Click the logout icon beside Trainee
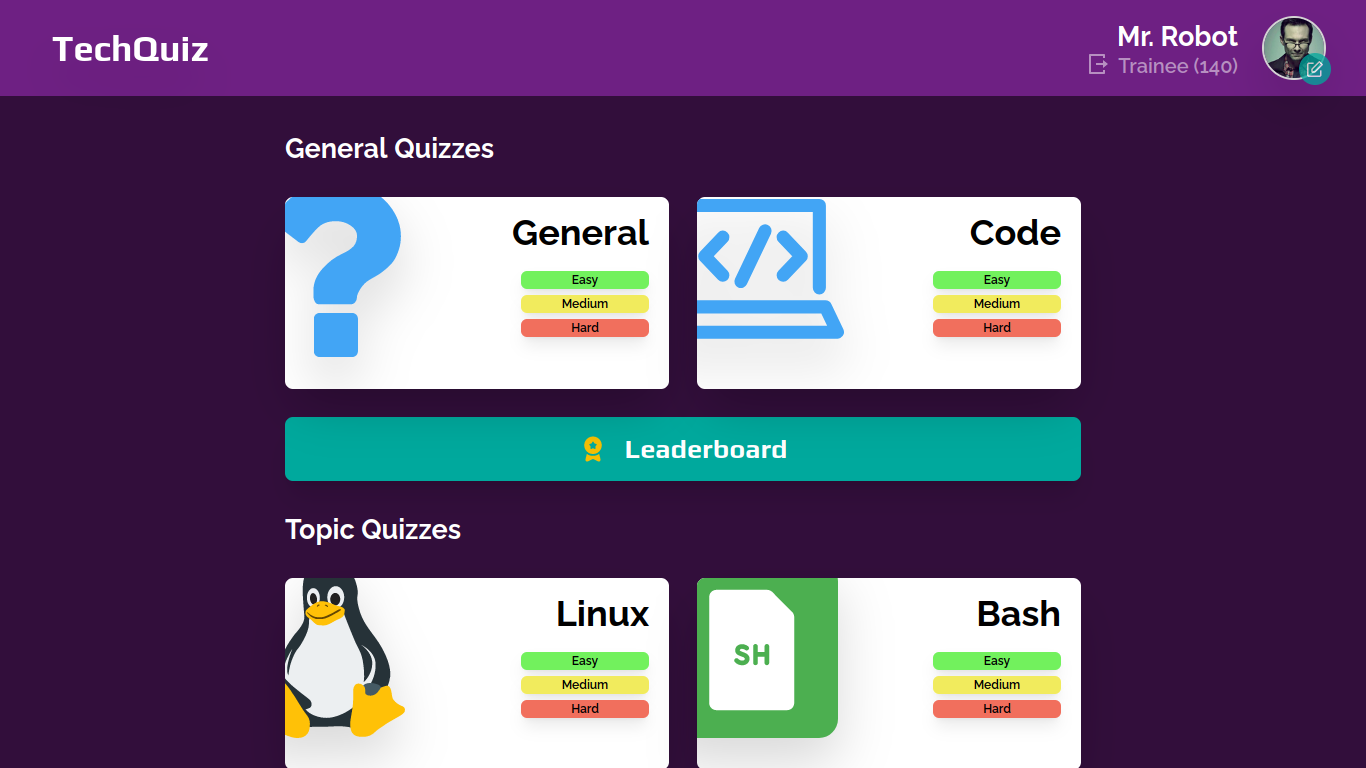 (x=1098, y=65)
